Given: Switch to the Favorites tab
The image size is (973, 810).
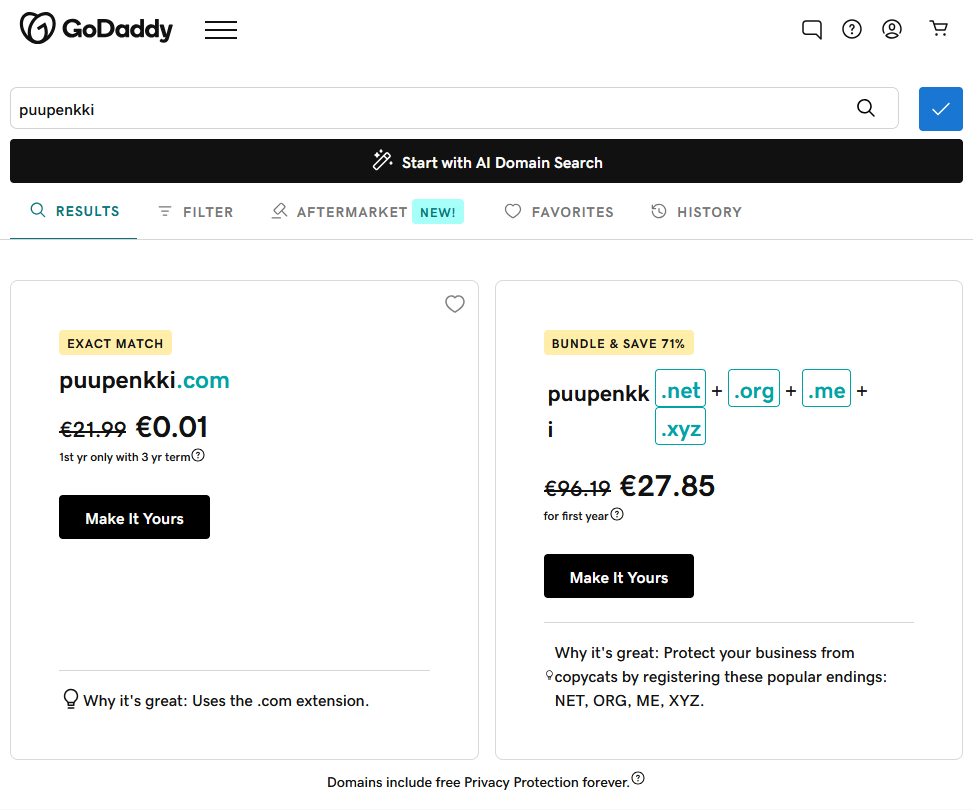Looking at the screenshot, I should 559,212.
